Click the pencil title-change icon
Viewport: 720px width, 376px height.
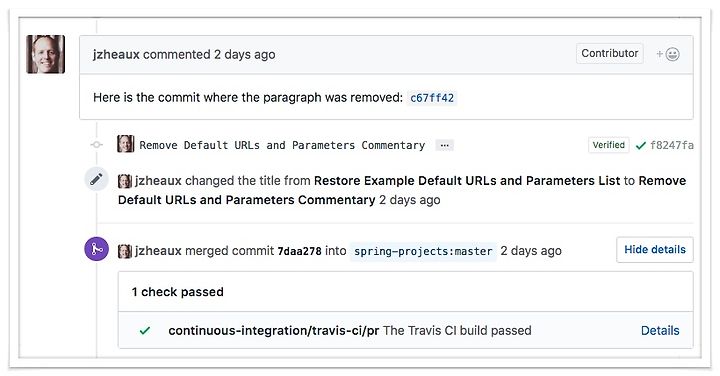point(96,179)
